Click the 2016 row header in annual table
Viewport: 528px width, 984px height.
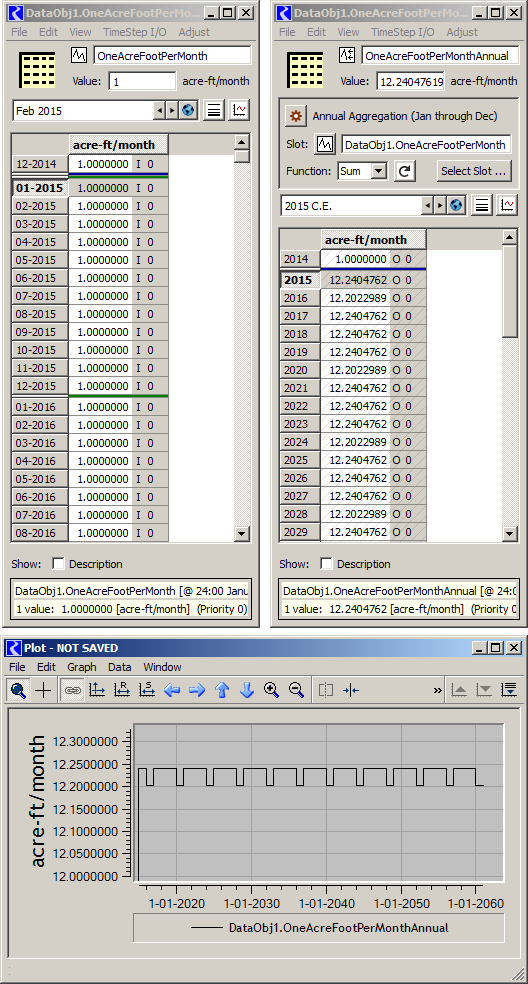(x=299, y=298)
